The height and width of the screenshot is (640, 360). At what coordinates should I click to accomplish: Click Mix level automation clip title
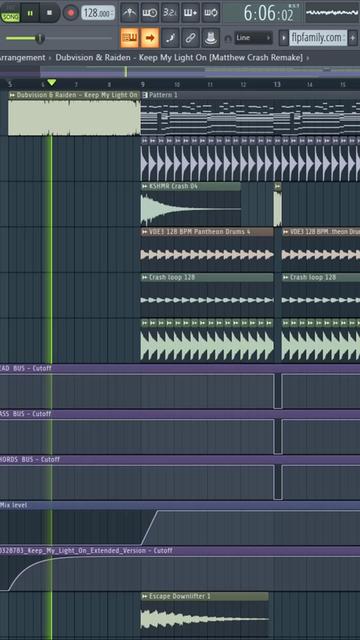[x=13, y=505]
